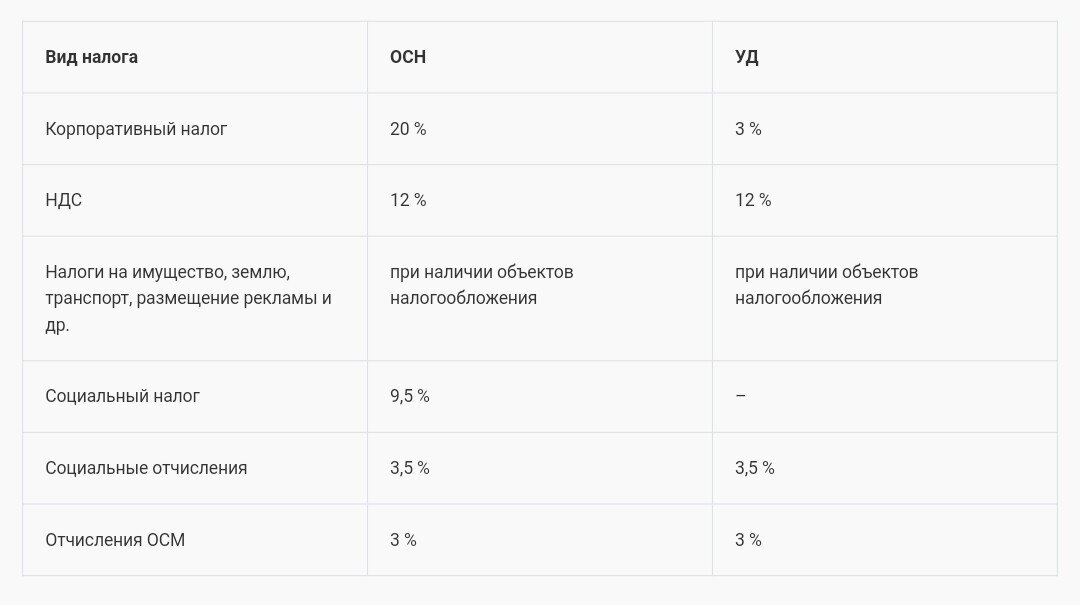Screen dimensions: 1080x605
Task: Click the "НДС" row label
Action: click(x=64, y=200)
